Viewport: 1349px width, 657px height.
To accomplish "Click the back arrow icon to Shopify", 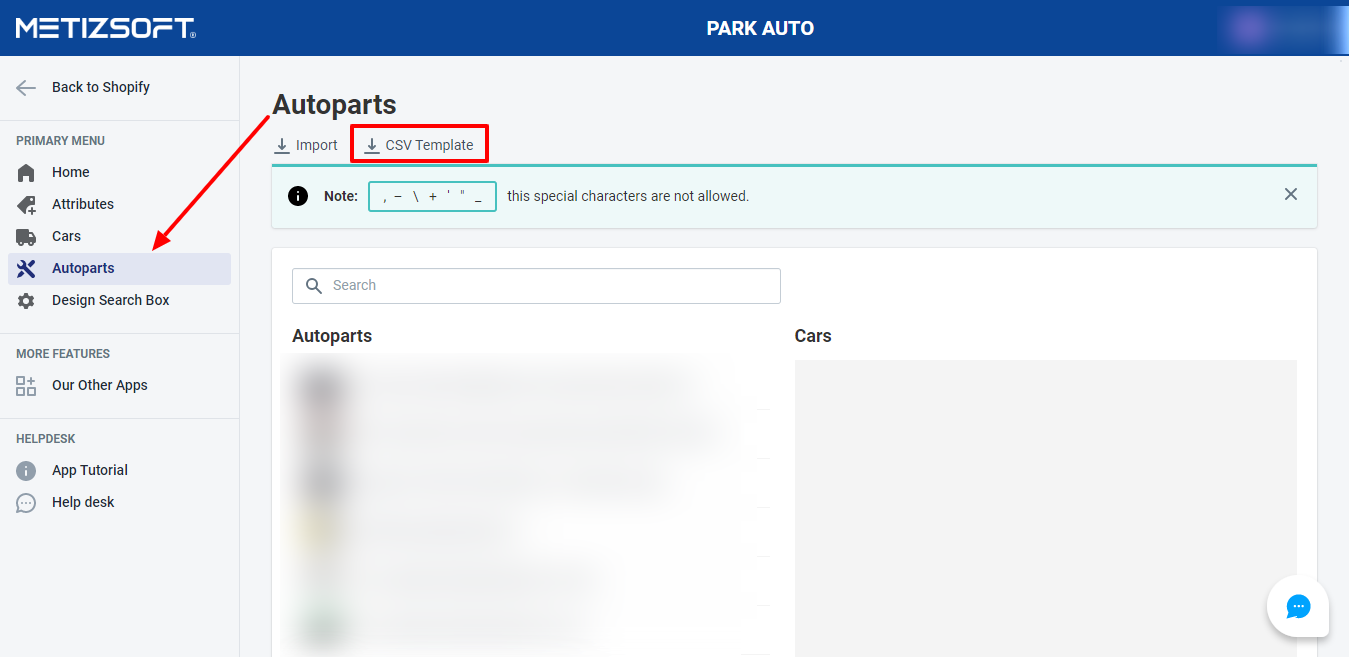I will pos(26,87).
